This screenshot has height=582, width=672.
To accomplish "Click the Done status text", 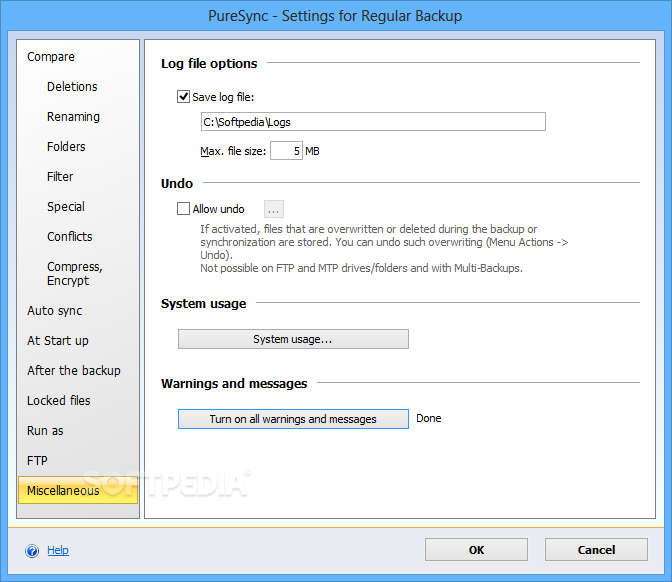I will (429, 418).
